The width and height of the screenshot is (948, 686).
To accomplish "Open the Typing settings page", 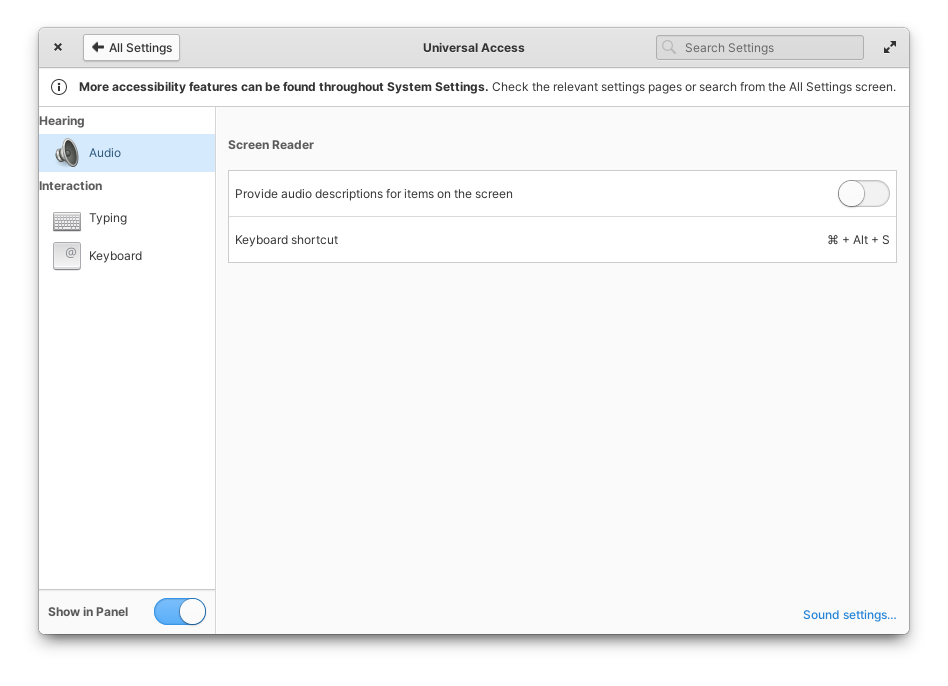I will (x=108, y=218).
